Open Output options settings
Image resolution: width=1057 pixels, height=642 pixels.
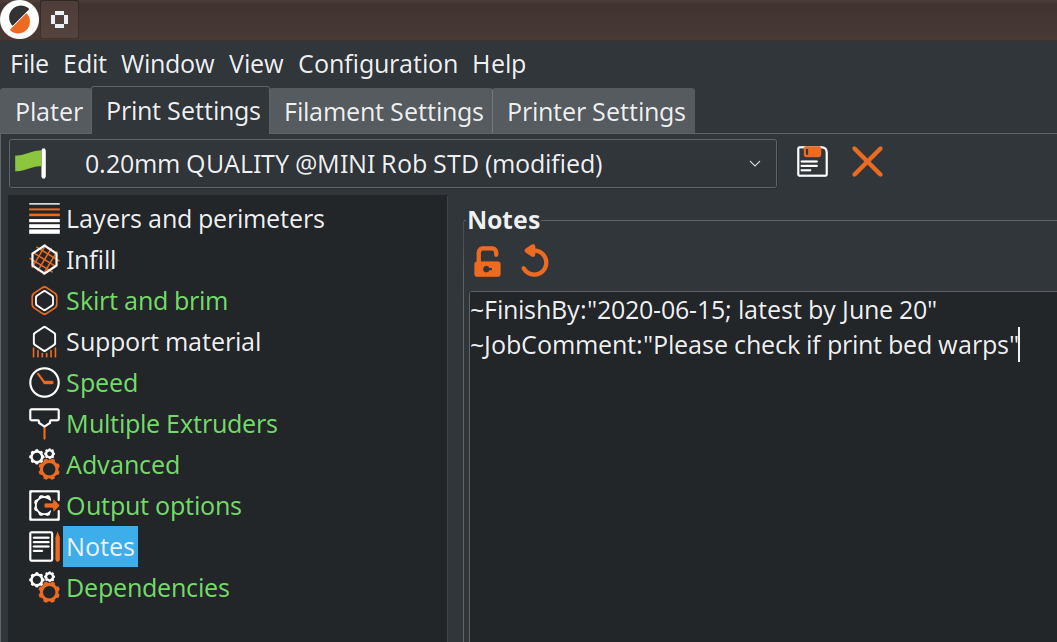(154, 506)
